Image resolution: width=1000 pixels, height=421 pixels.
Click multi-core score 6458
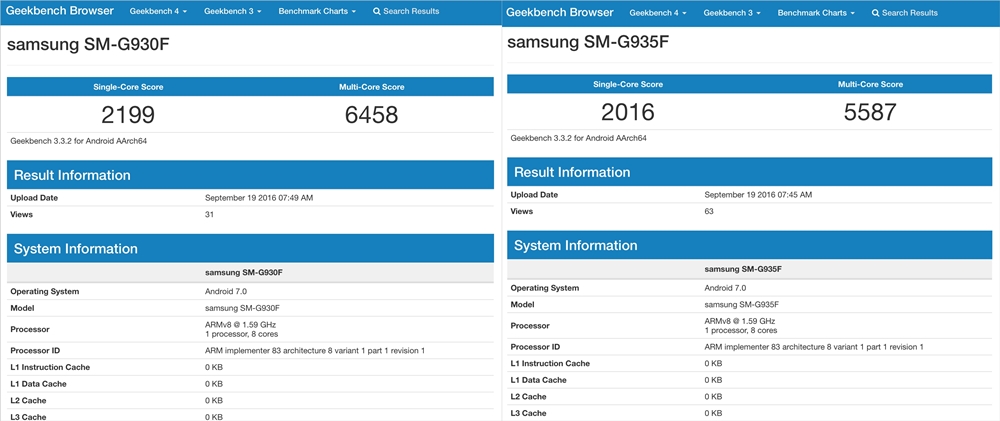(x=372, y=115)
